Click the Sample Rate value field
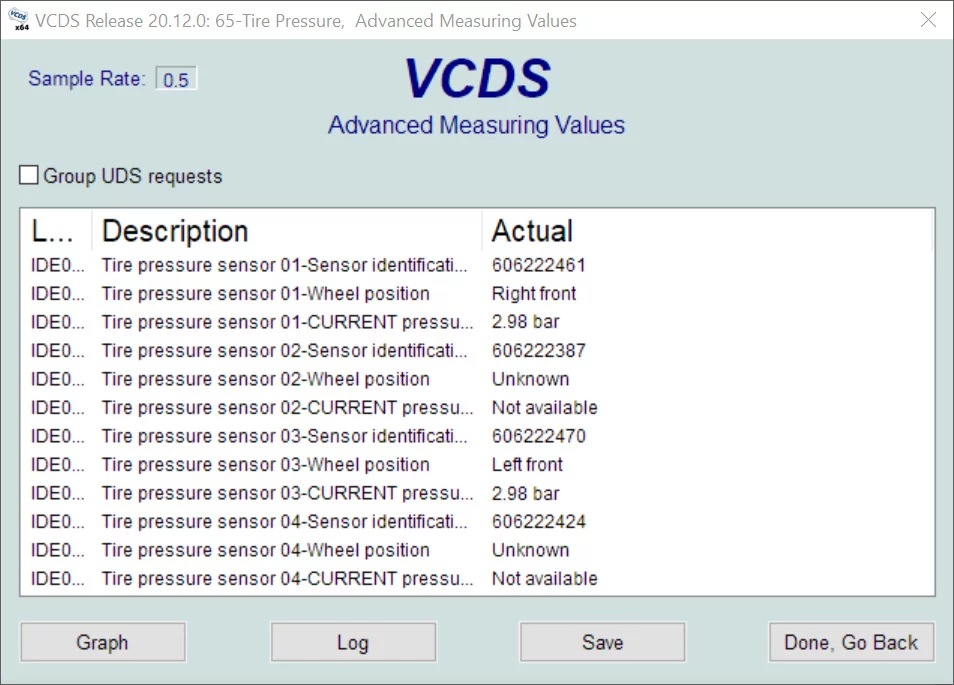 tap(177, 80)
